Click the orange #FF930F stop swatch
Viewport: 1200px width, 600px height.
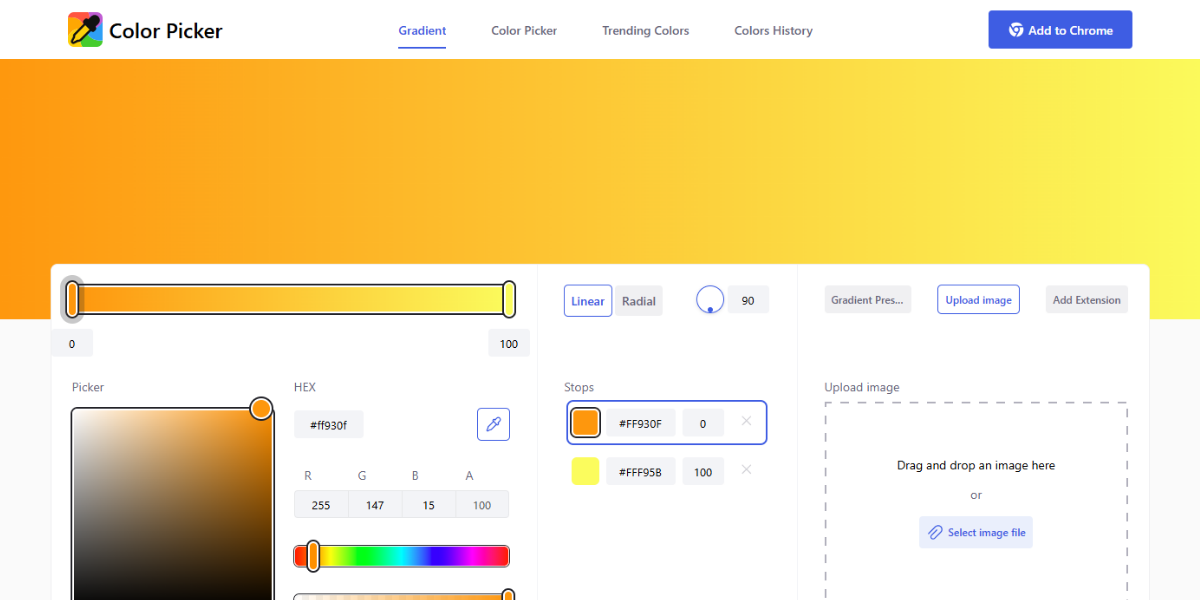tap(585, 422)
